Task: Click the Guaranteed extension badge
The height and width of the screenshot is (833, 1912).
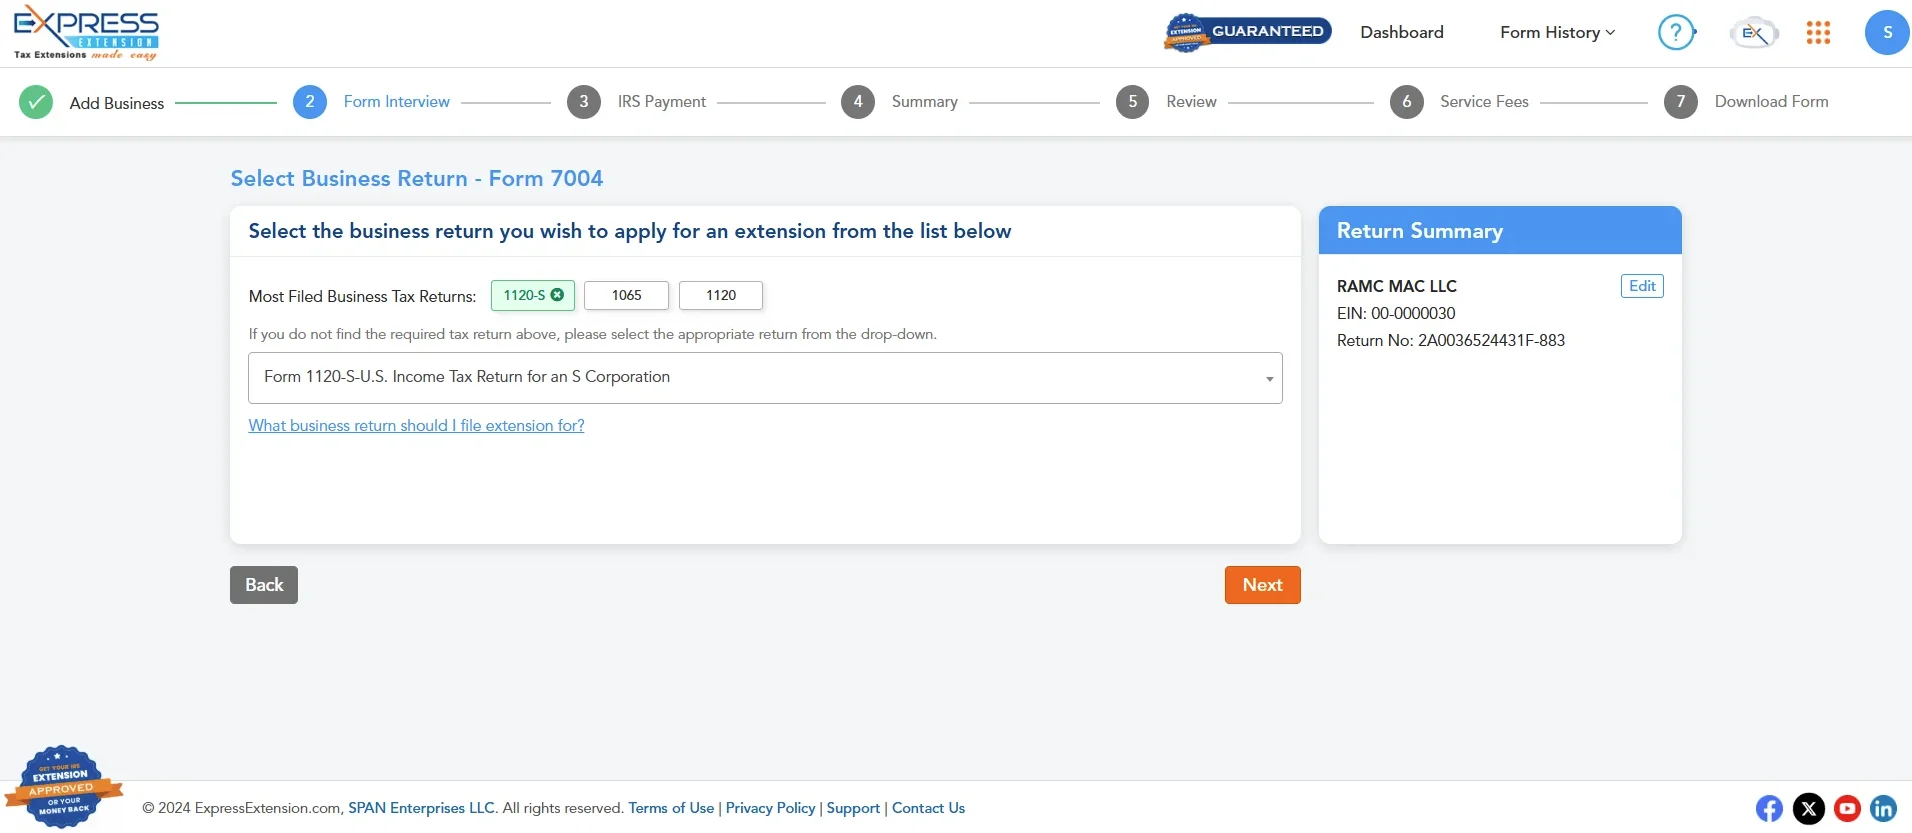Action: (1247, 31)
